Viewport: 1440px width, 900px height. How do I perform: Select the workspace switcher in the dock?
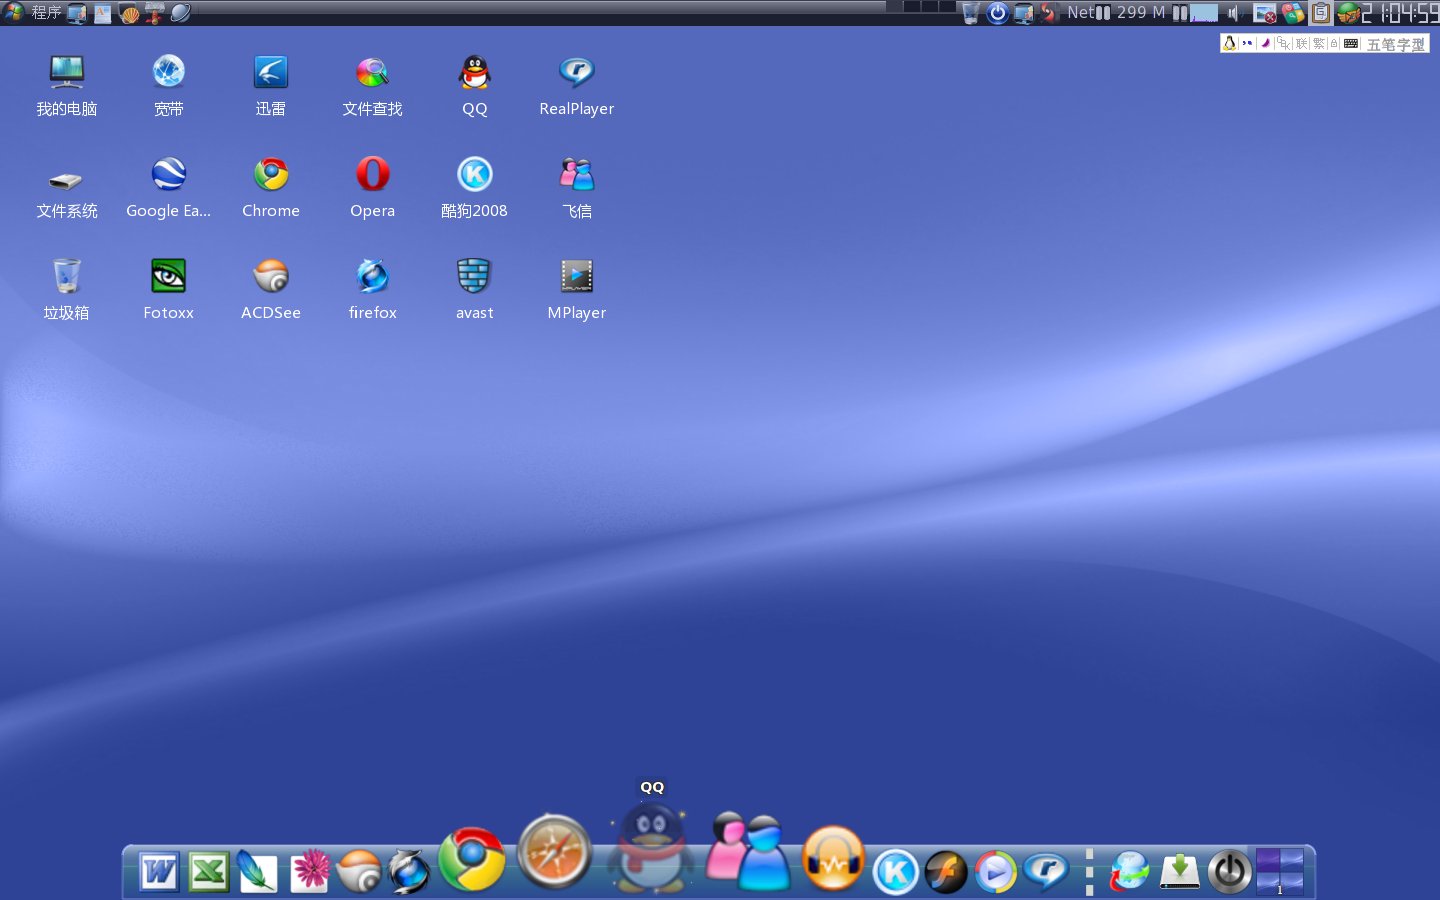(x=1280, y=872)
